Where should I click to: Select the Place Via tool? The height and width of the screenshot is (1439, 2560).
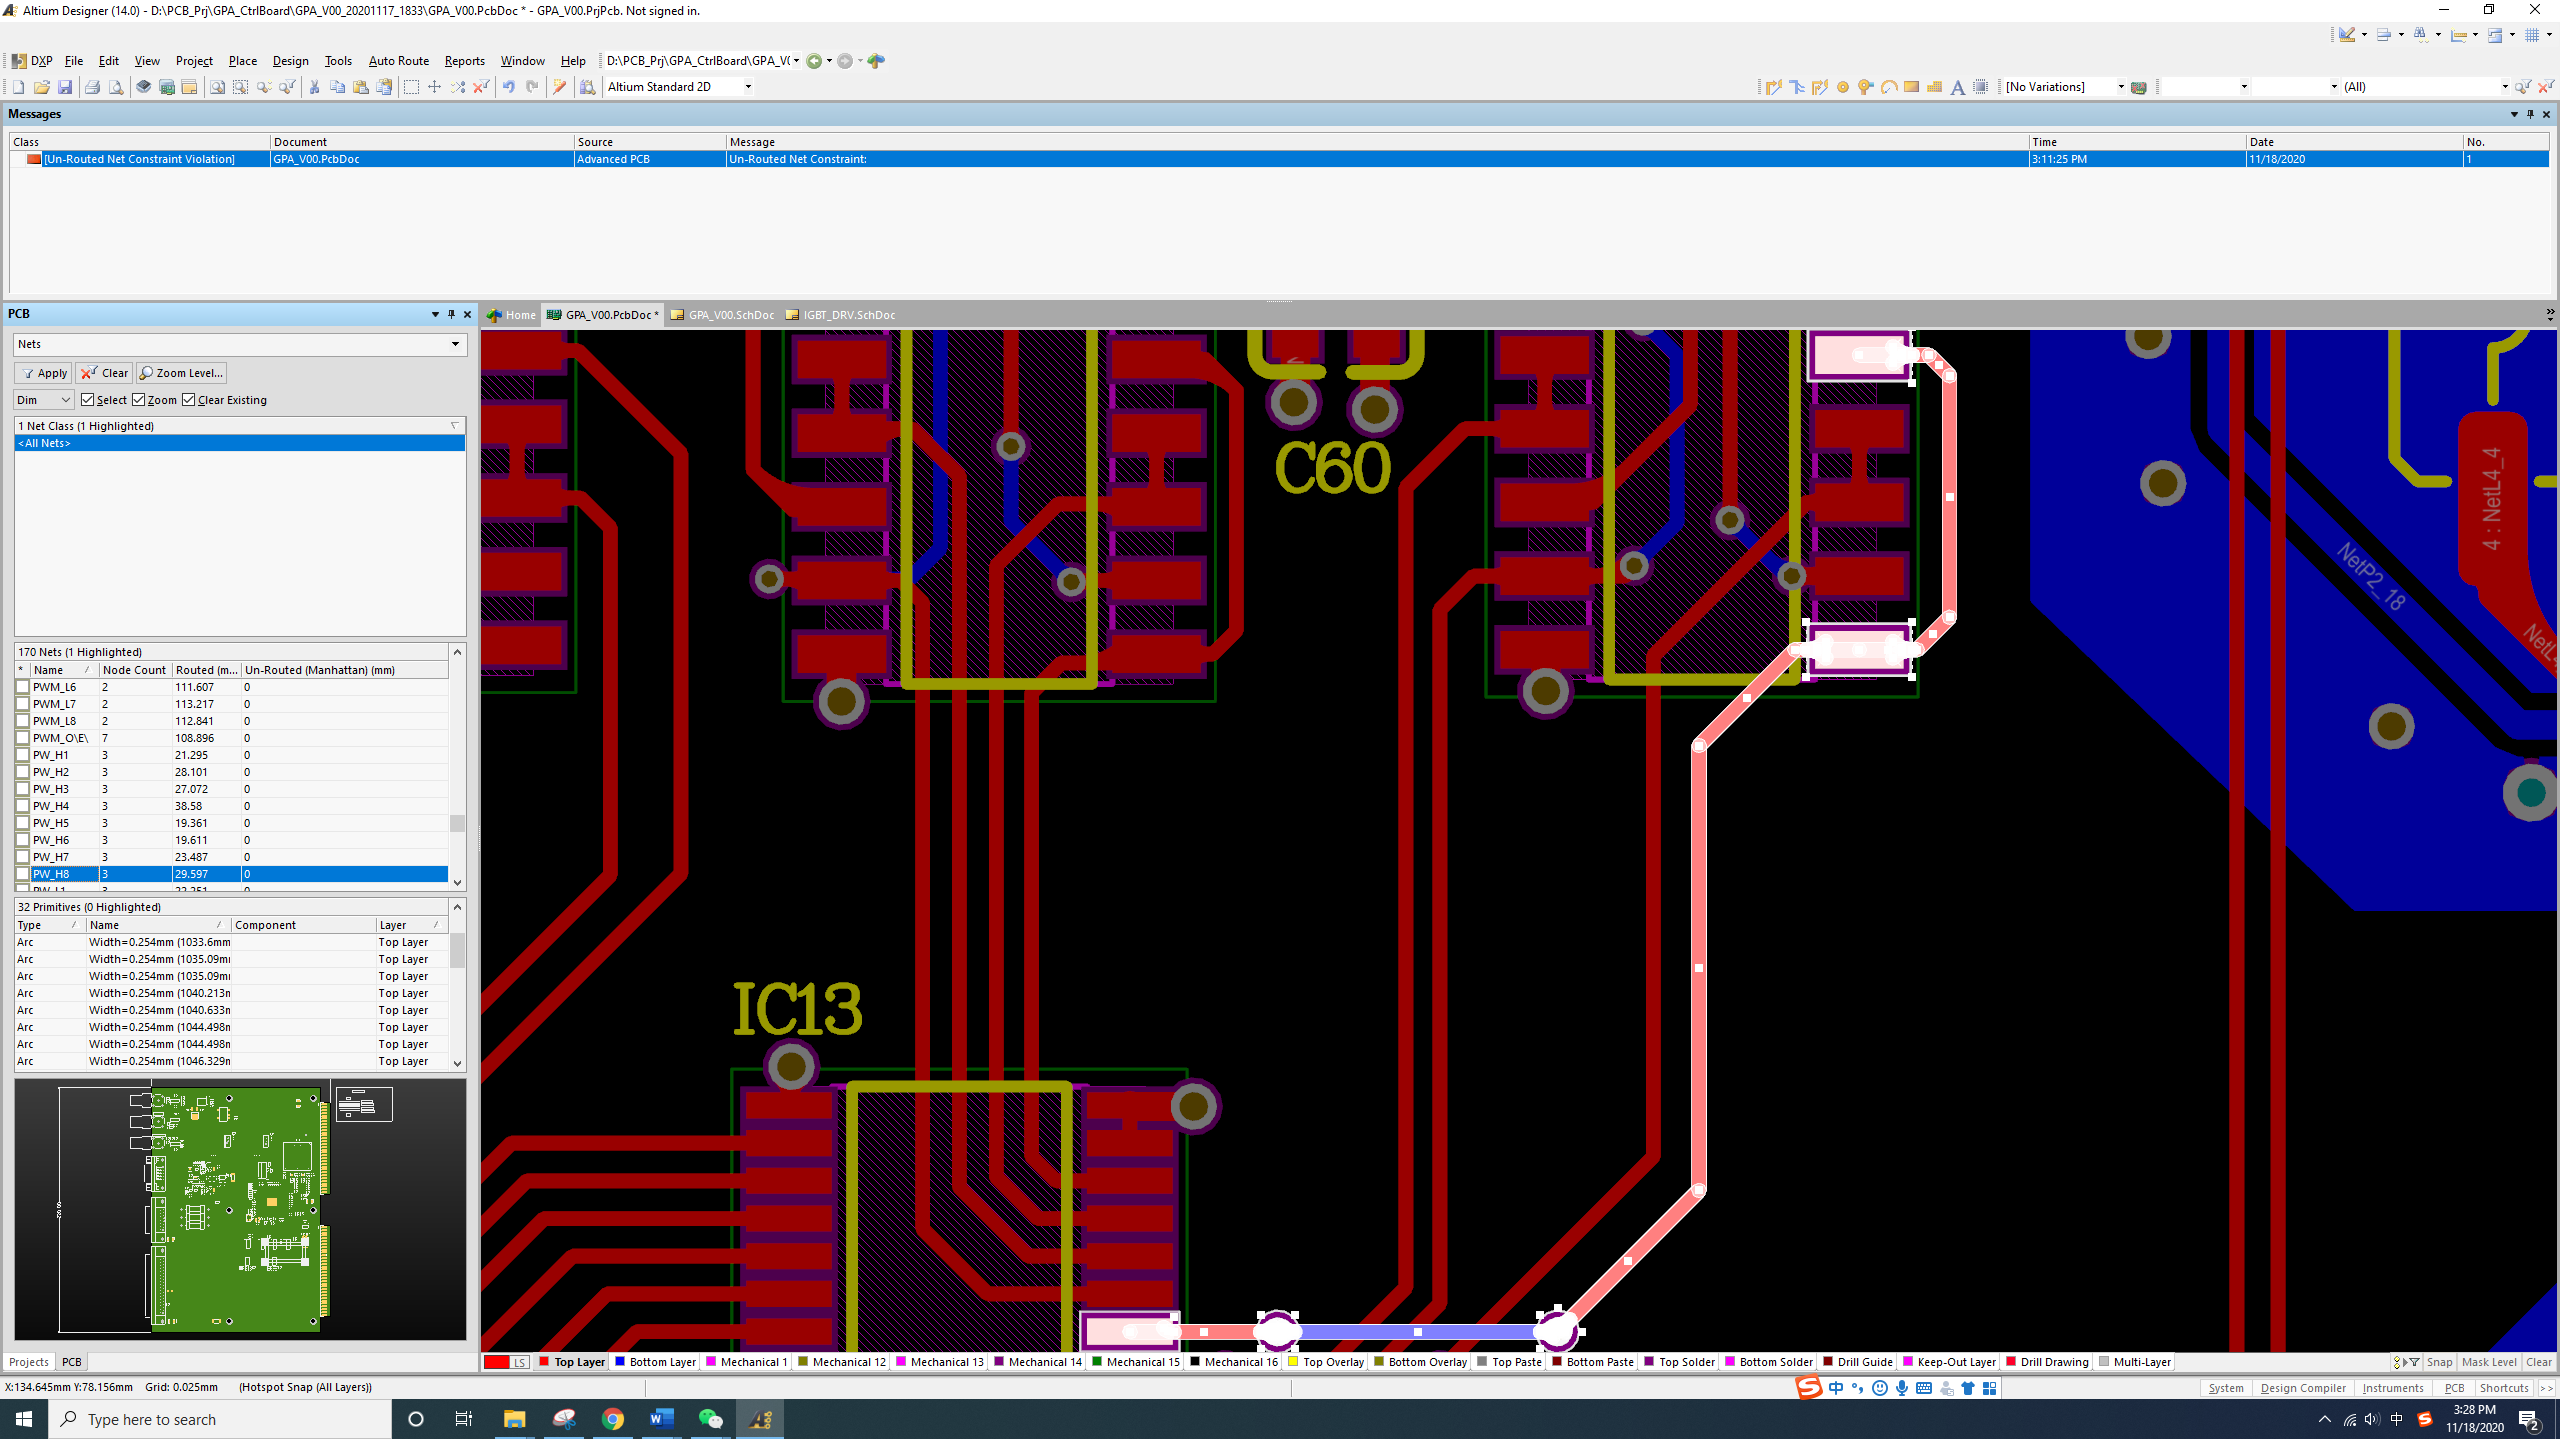(x=1865, y=87)
